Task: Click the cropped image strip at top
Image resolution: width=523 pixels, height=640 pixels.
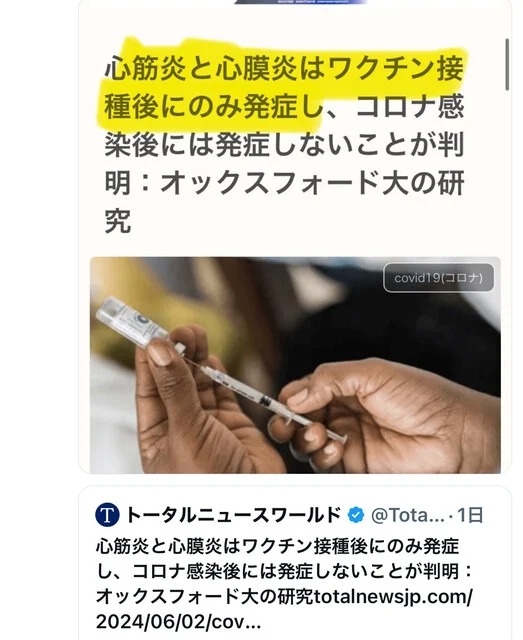Action: coord(300,2)
